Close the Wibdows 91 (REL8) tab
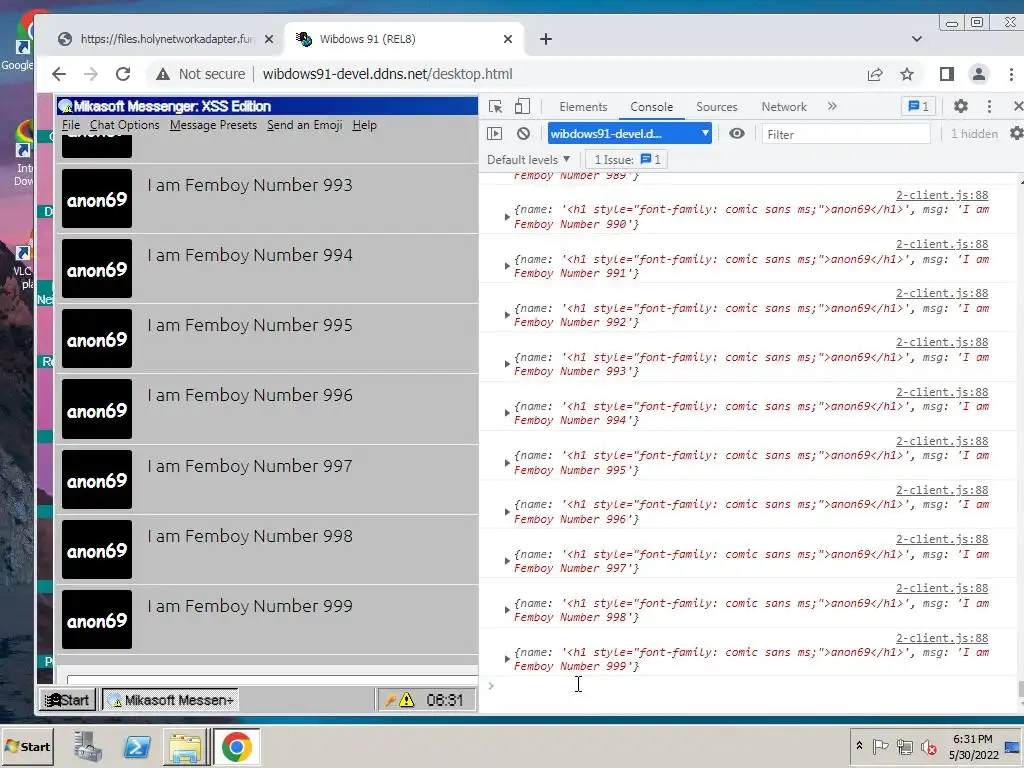Viewport: 1024px width, 768px height. click(507, 39)
